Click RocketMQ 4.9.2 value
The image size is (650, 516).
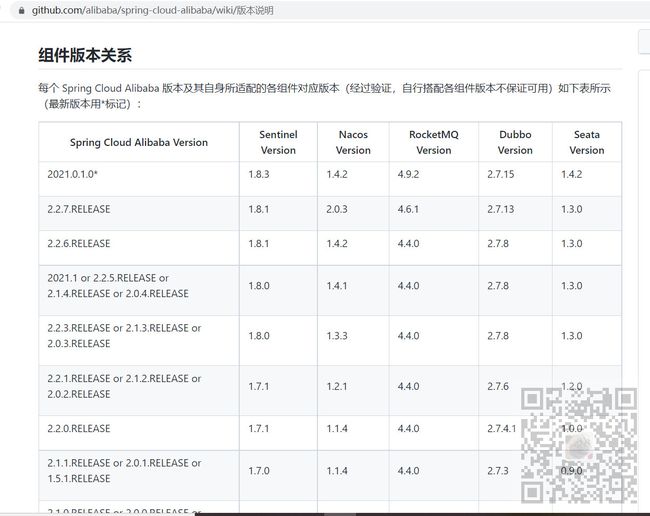tap(408, 174)
